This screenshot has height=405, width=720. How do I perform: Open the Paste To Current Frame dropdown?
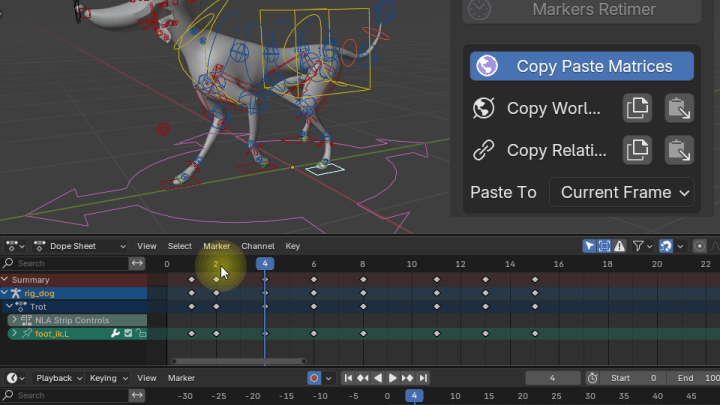pos(622,192)
